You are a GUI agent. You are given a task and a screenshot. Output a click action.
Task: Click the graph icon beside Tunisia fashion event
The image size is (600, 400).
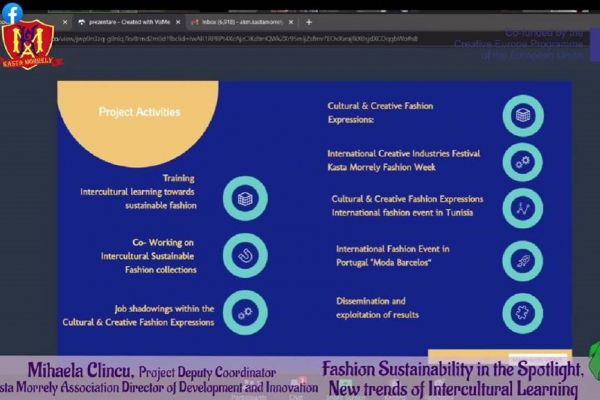(523, 208)
